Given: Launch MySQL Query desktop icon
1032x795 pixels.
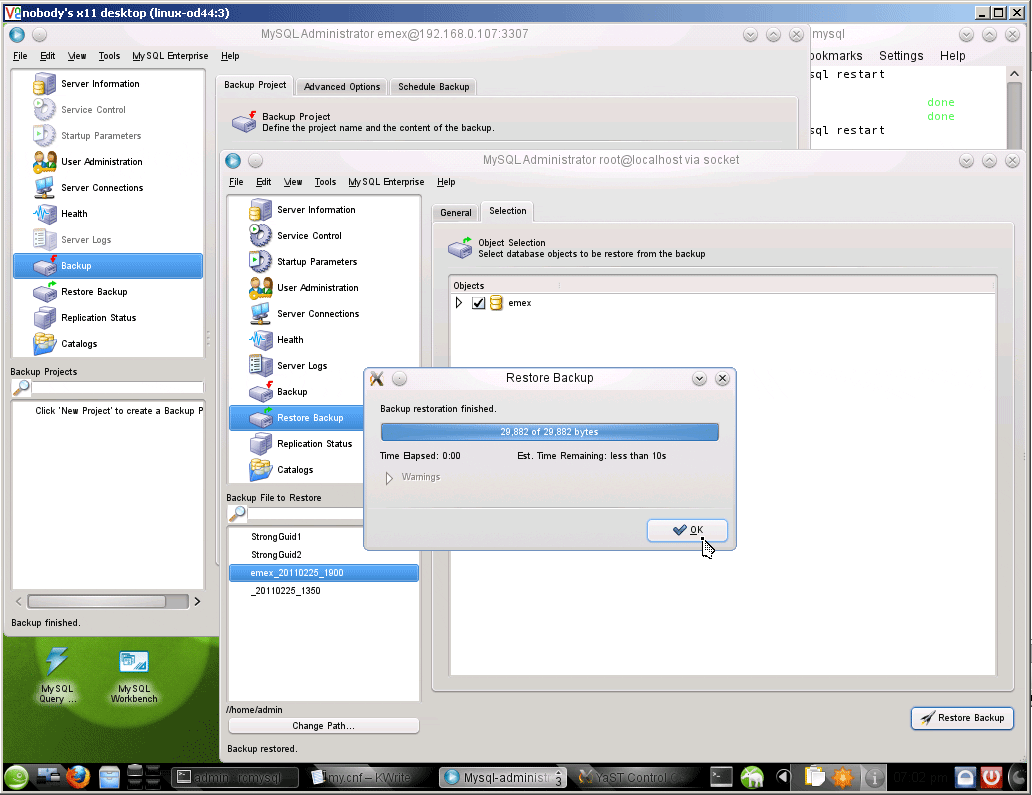Looking at the screenshot, I should 57,675.
